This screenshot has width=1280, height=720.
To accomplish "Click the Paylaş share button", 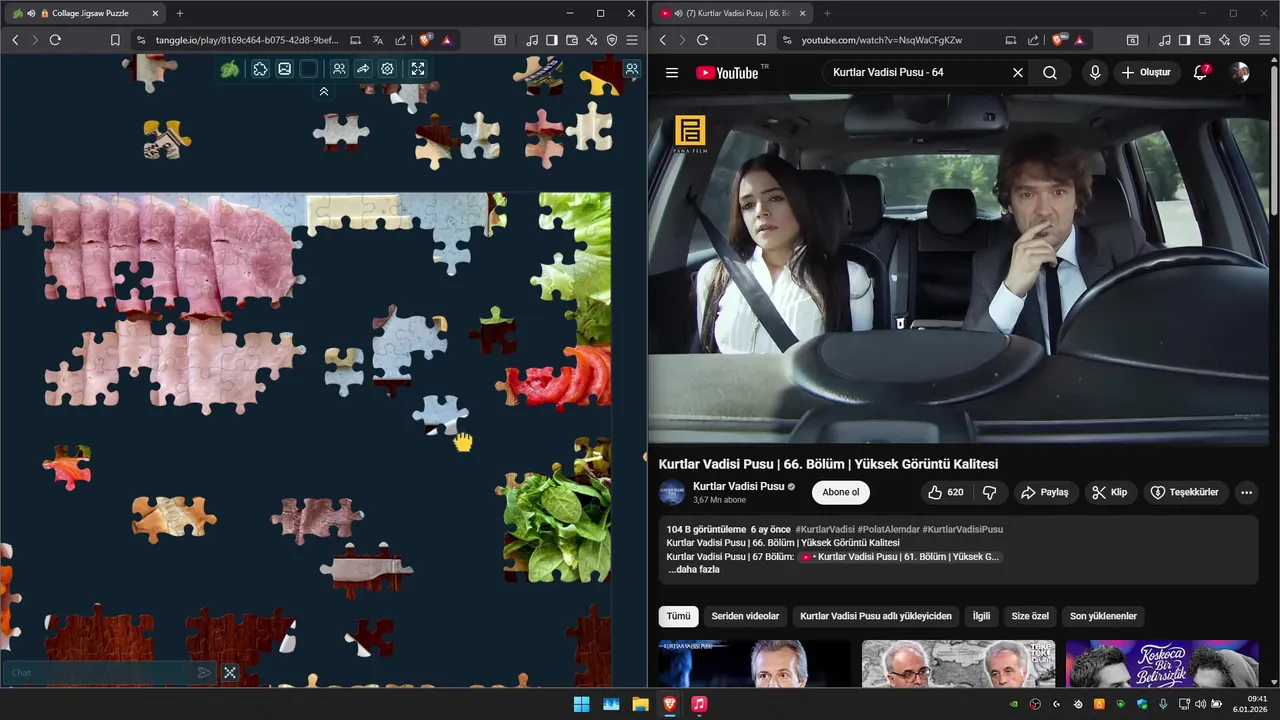I will (1044, 492).
